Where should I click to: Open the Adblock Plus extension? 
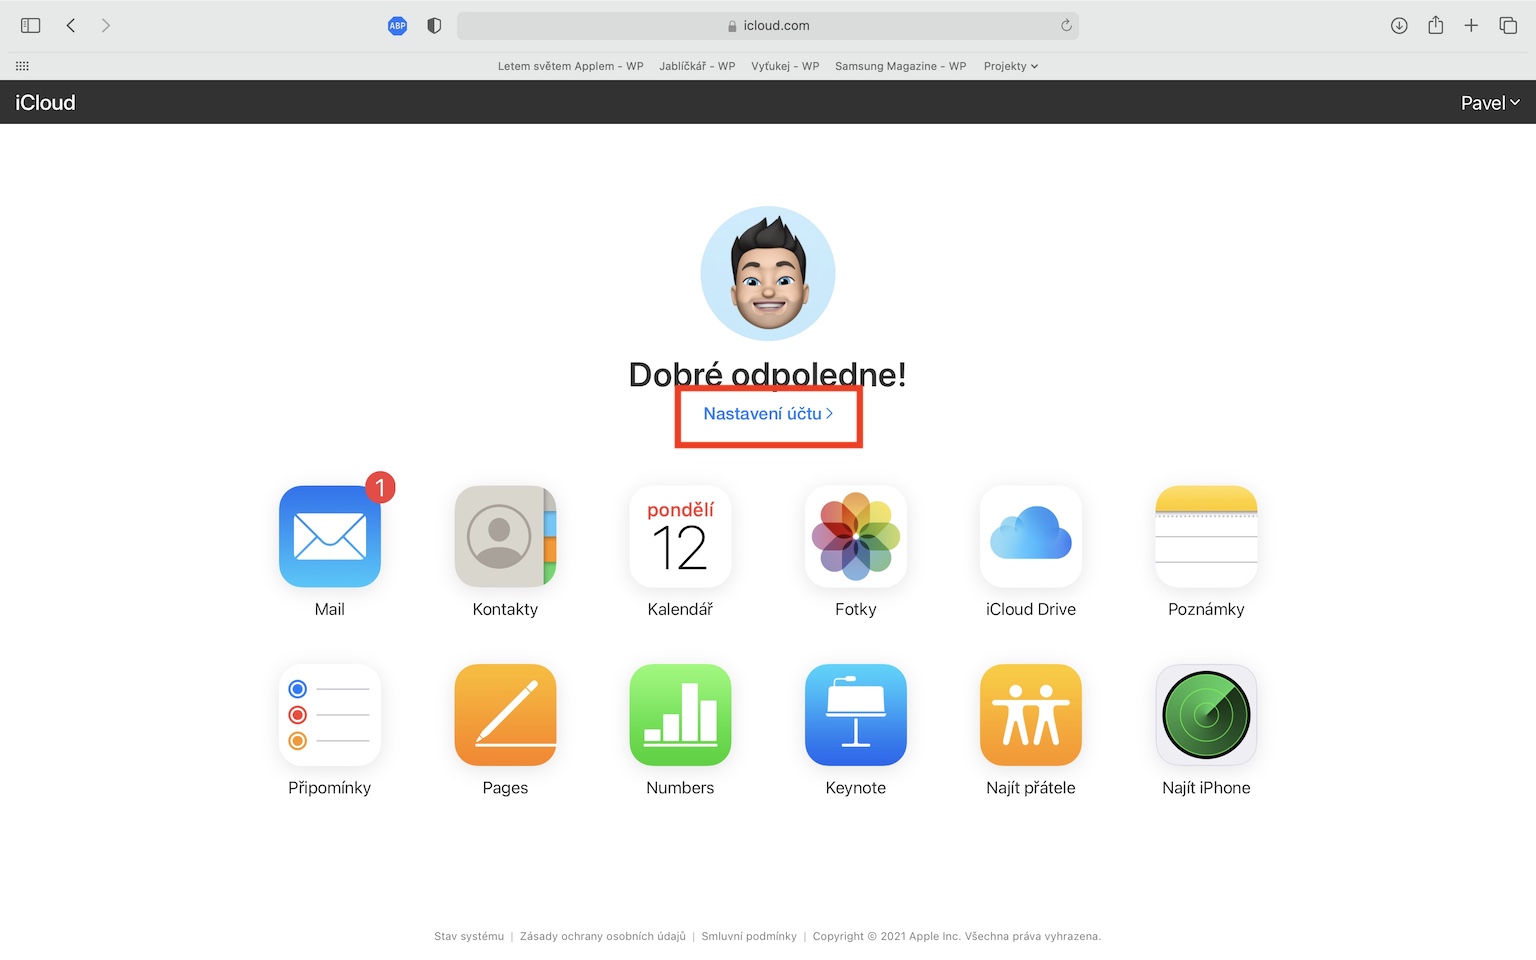[x=398, y=26]
